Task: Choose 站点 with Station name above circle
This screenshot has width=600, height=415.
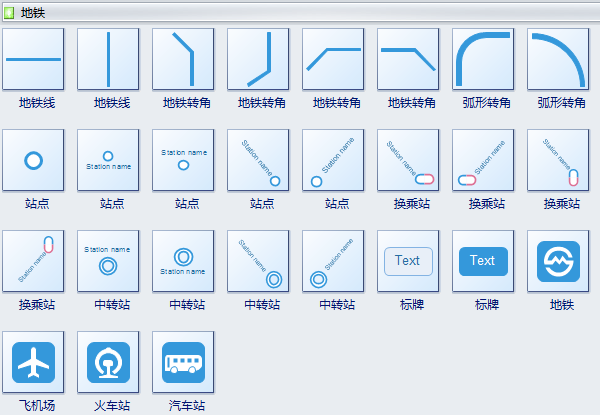Action: (x=183, y=160)
